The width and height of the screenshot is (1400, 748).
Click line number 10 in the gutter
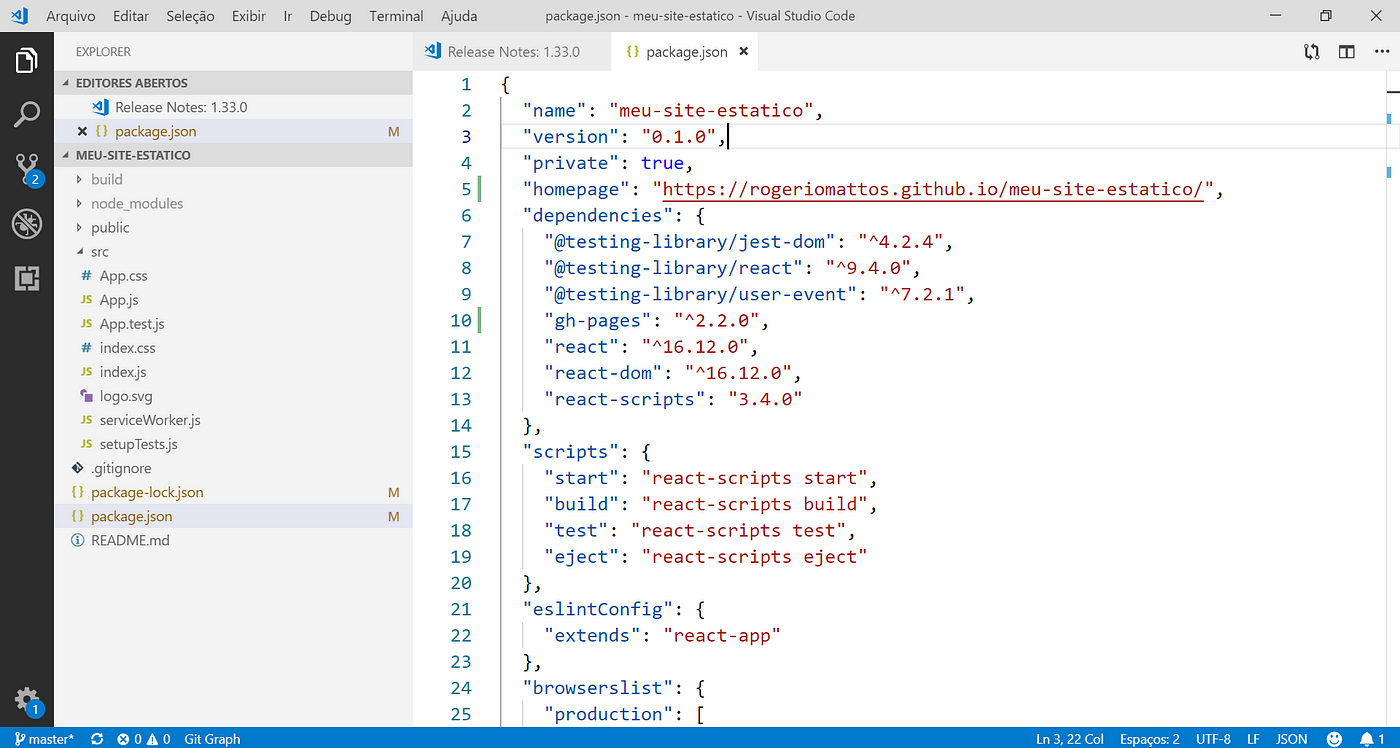point(460,320)
